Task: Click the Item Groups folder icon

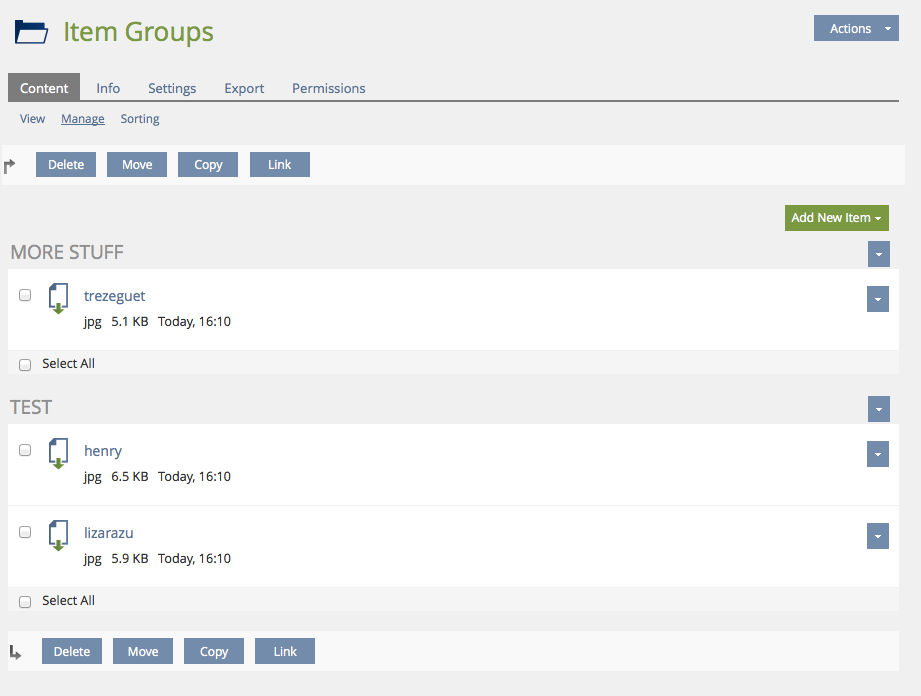Action: [x=31, y=32]
